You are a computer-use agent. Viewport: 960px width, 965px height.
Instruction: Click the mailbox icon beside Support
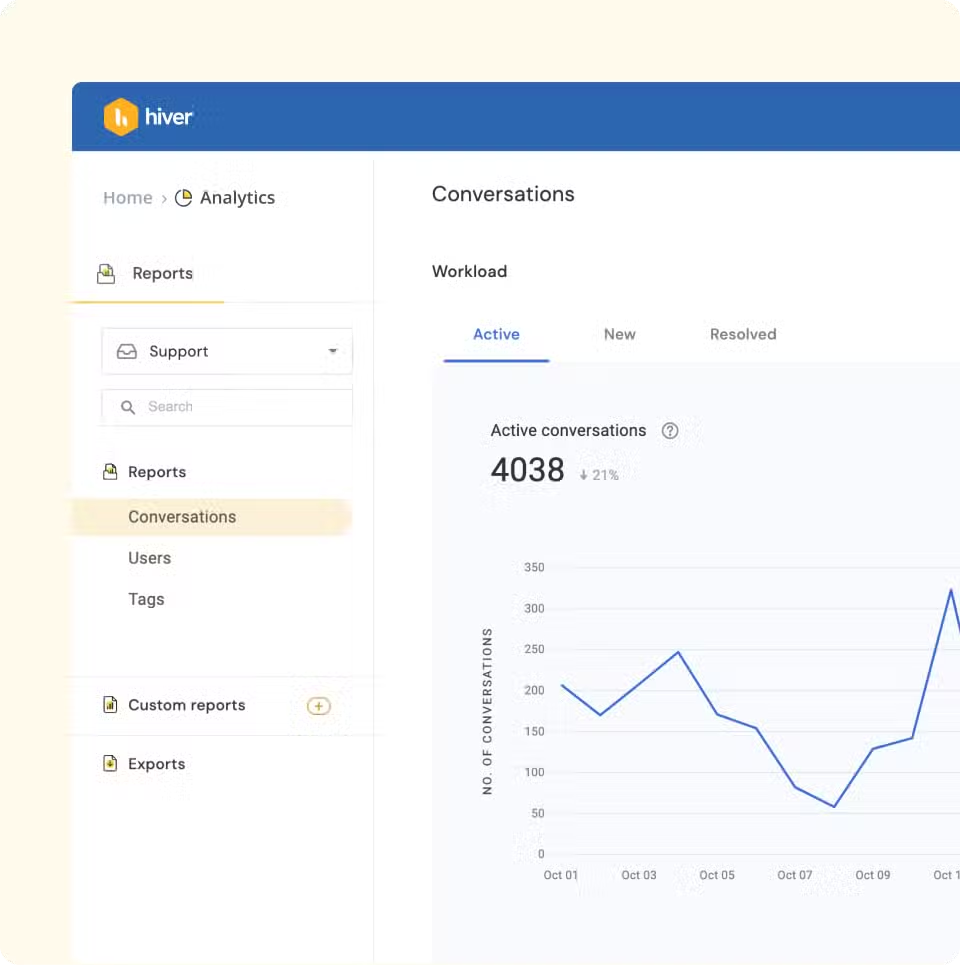(125, 351)
